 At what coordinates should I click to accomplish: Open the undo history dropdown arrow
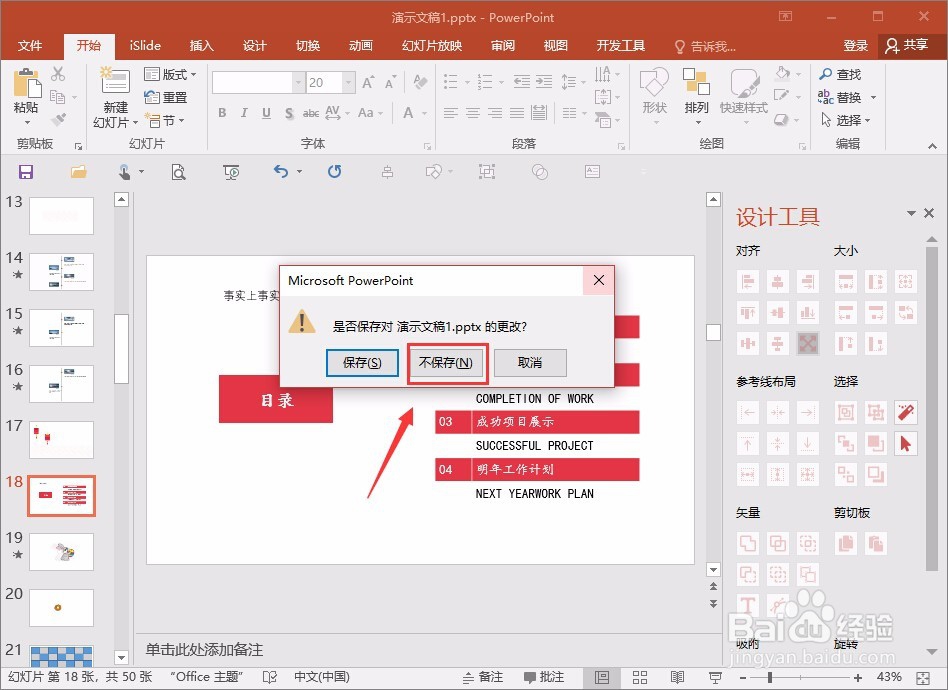coord(299,172)
